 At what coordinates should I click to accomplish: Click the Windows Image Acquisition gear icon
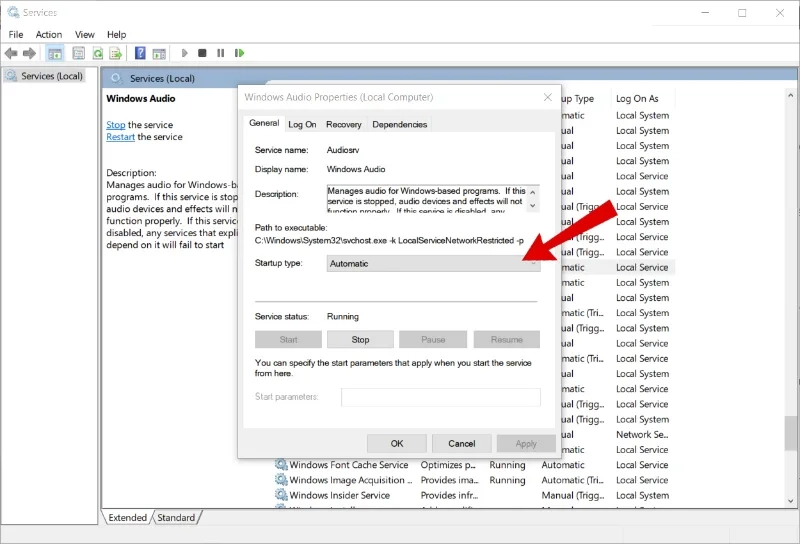(x=281, y=480)
